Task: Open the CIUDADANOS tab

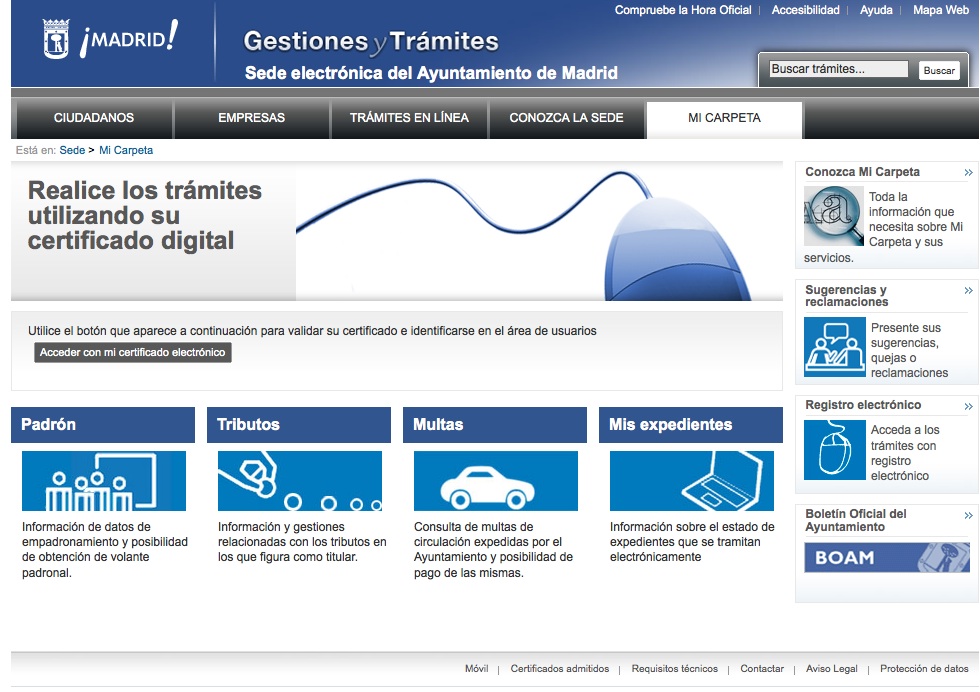Action: pyautogui.click(x=93, y=118)
